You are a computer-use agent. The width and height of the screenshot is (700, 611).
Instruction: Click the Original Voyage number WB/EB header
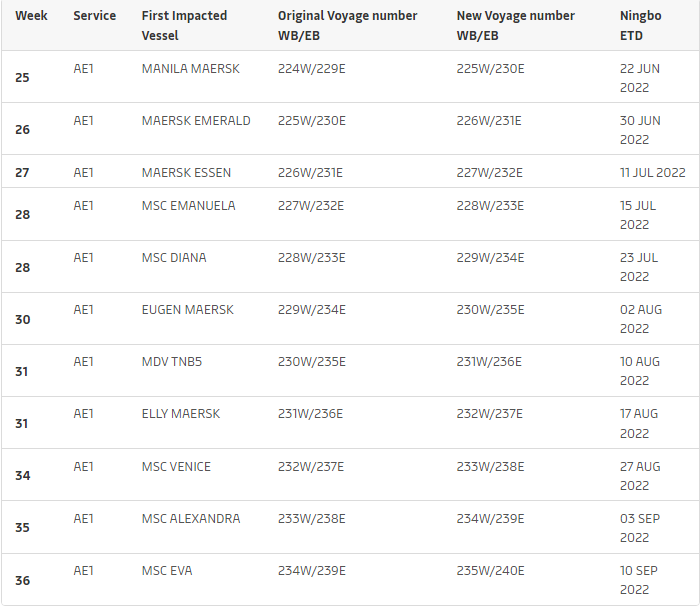[347, 25]
